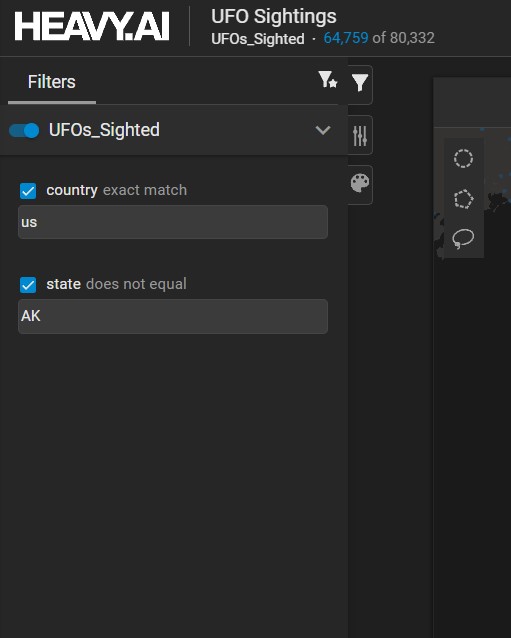This screenshot has height=638, width=511.
Task: Select the lasso selection tool
Action: click(x=463, y=238)
